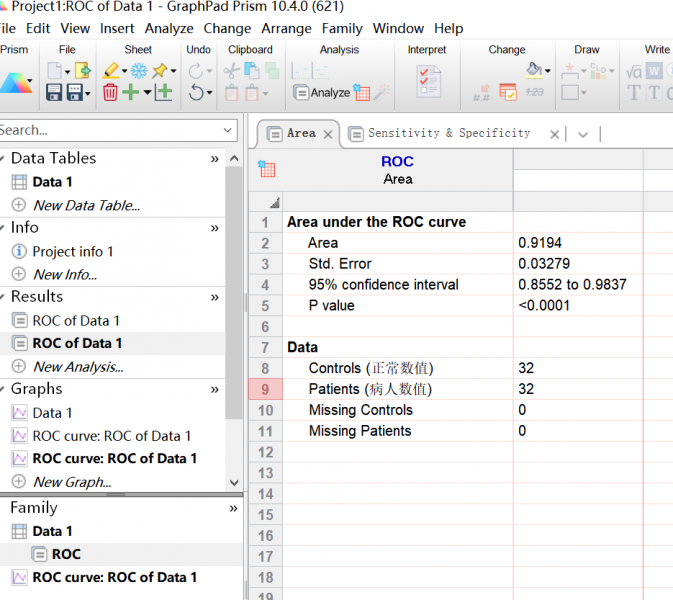Open Project info 1 sheet
Screen dimensions: 673x600
[73, 251]
